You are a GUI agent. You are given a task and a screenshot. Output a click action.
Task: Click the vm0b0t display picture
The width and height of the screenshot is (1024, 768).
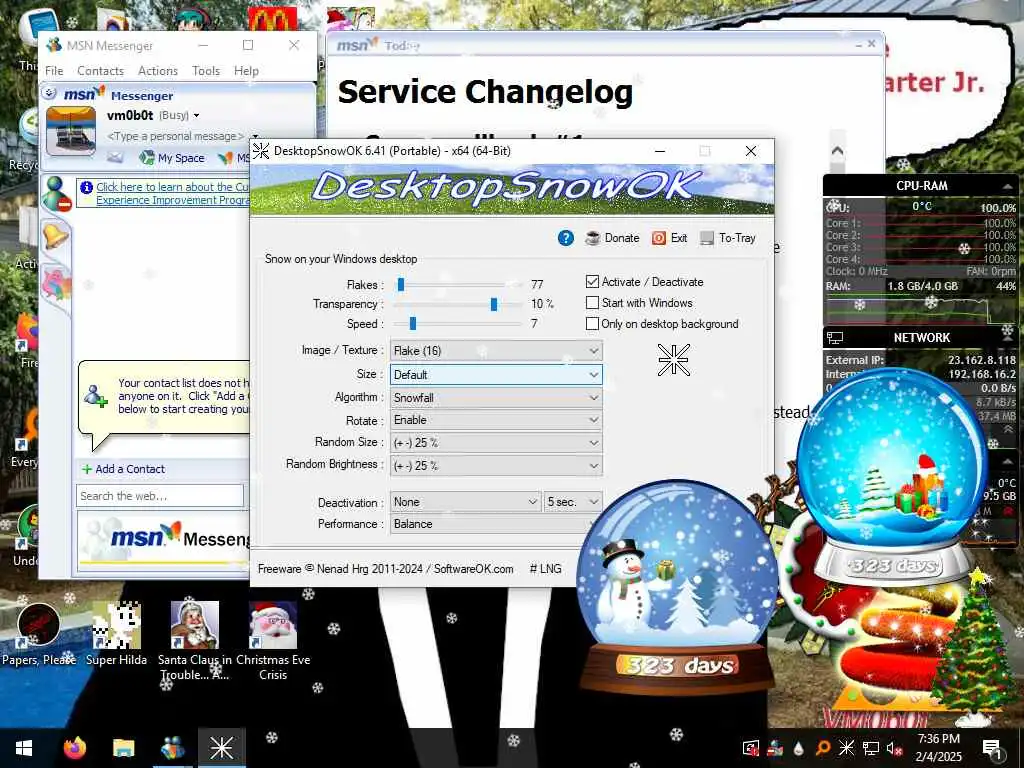71,131
